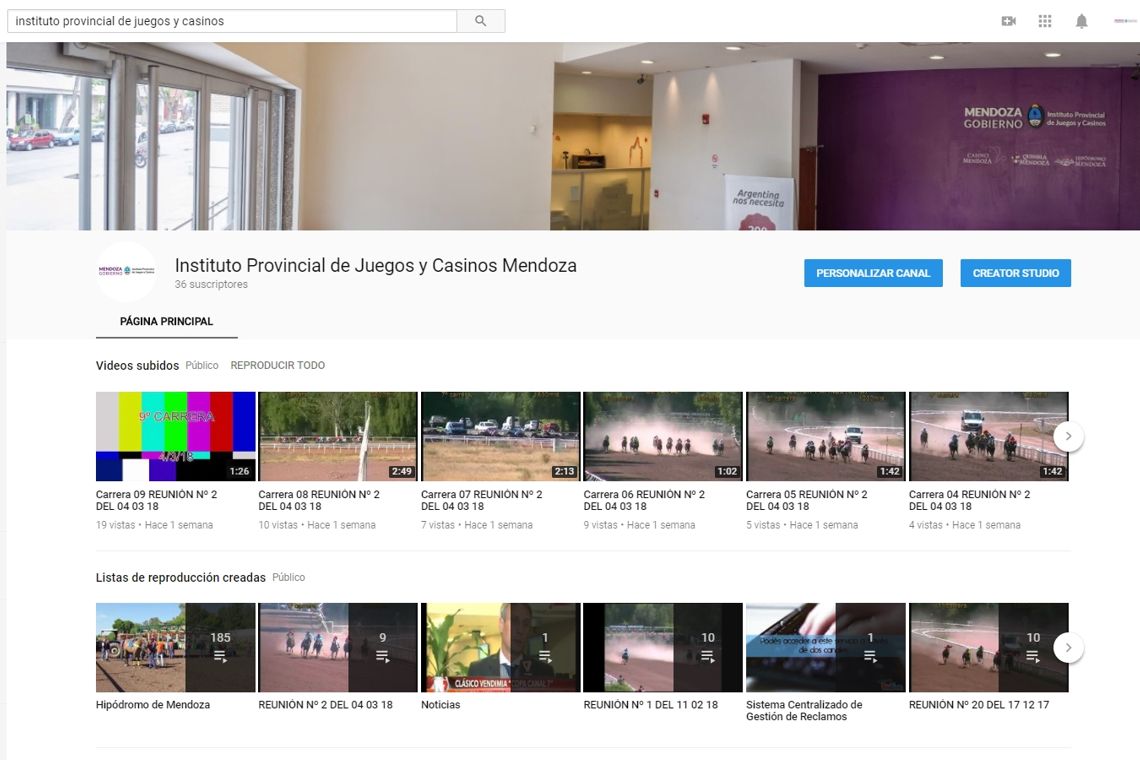Click the playlist icon on REUNIÓN Nº 2 DEL 04 03 18
The height and width of the screenshot is (760, 1140).
382,657
